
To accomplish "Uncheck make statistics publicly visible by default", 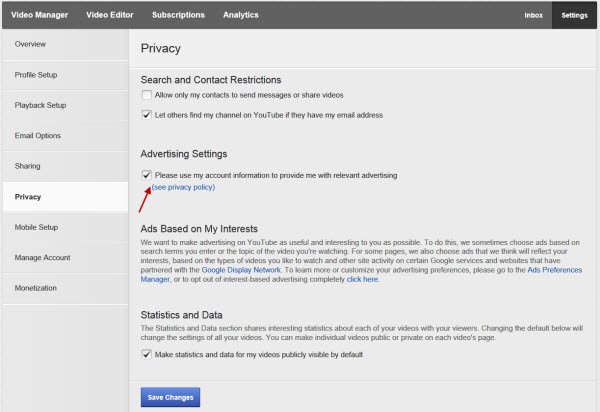I will (147, 354).
